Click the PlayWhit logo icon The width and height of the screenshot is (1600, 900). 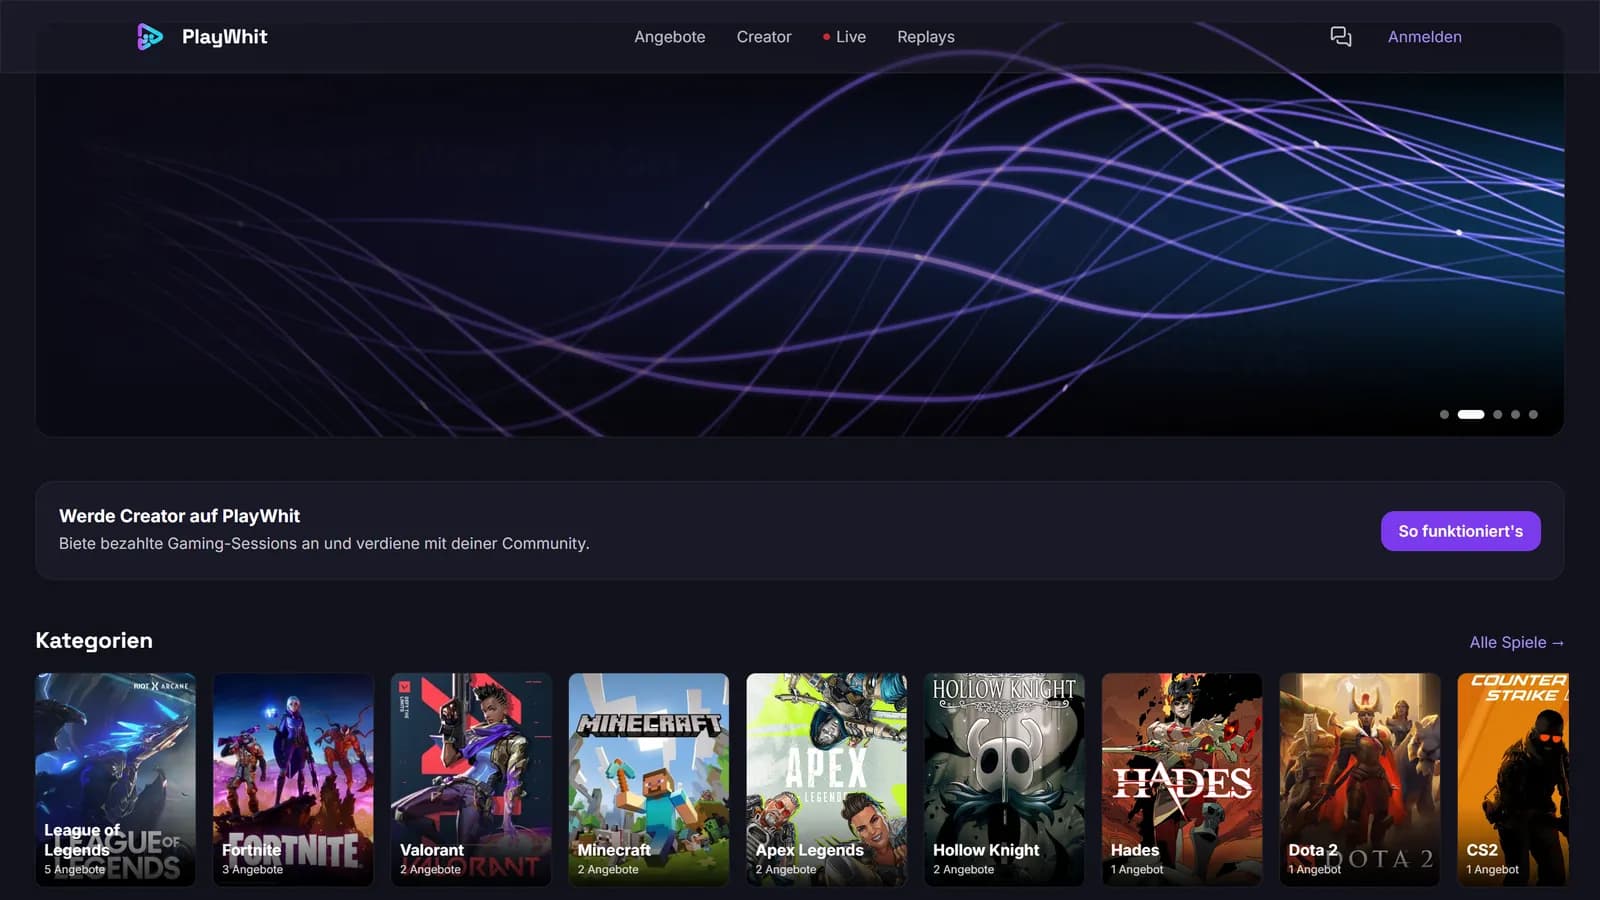(149, 37)
